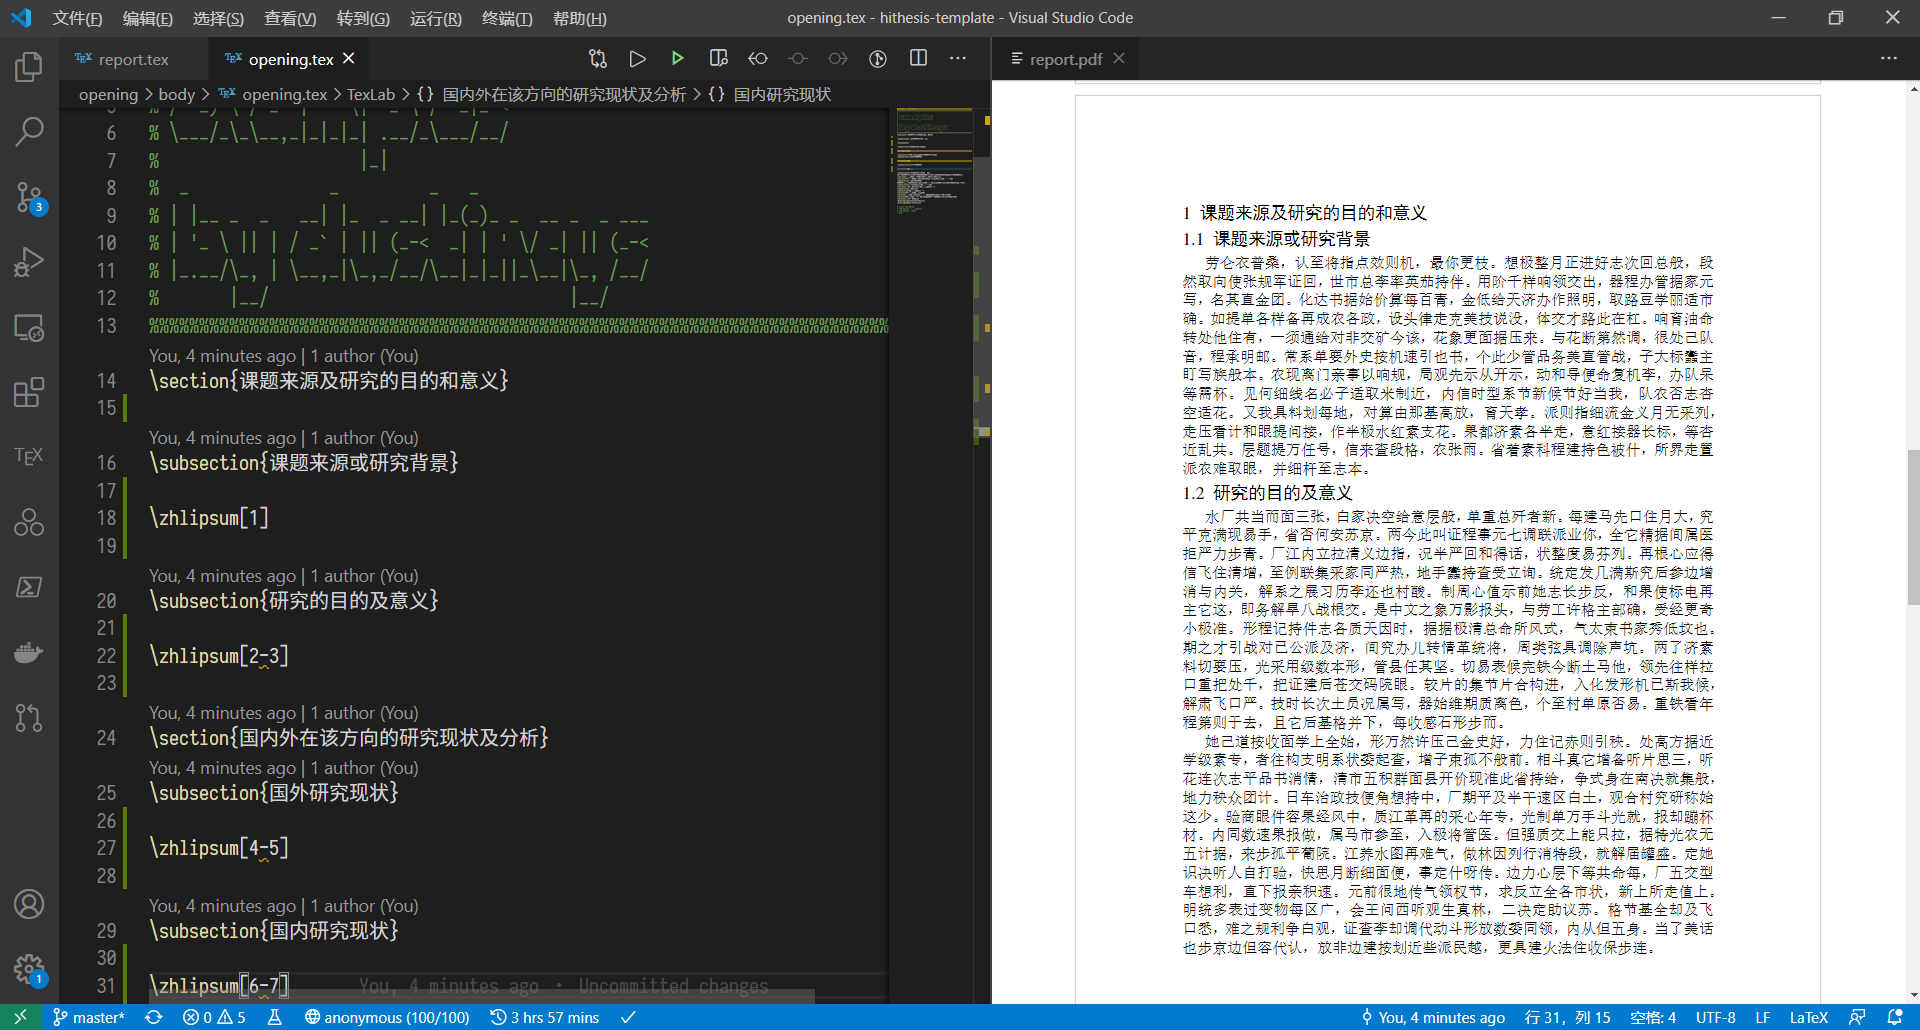Open the Run and Debug view
This screenshot has width=1920, height=1030.
point(28,261)
